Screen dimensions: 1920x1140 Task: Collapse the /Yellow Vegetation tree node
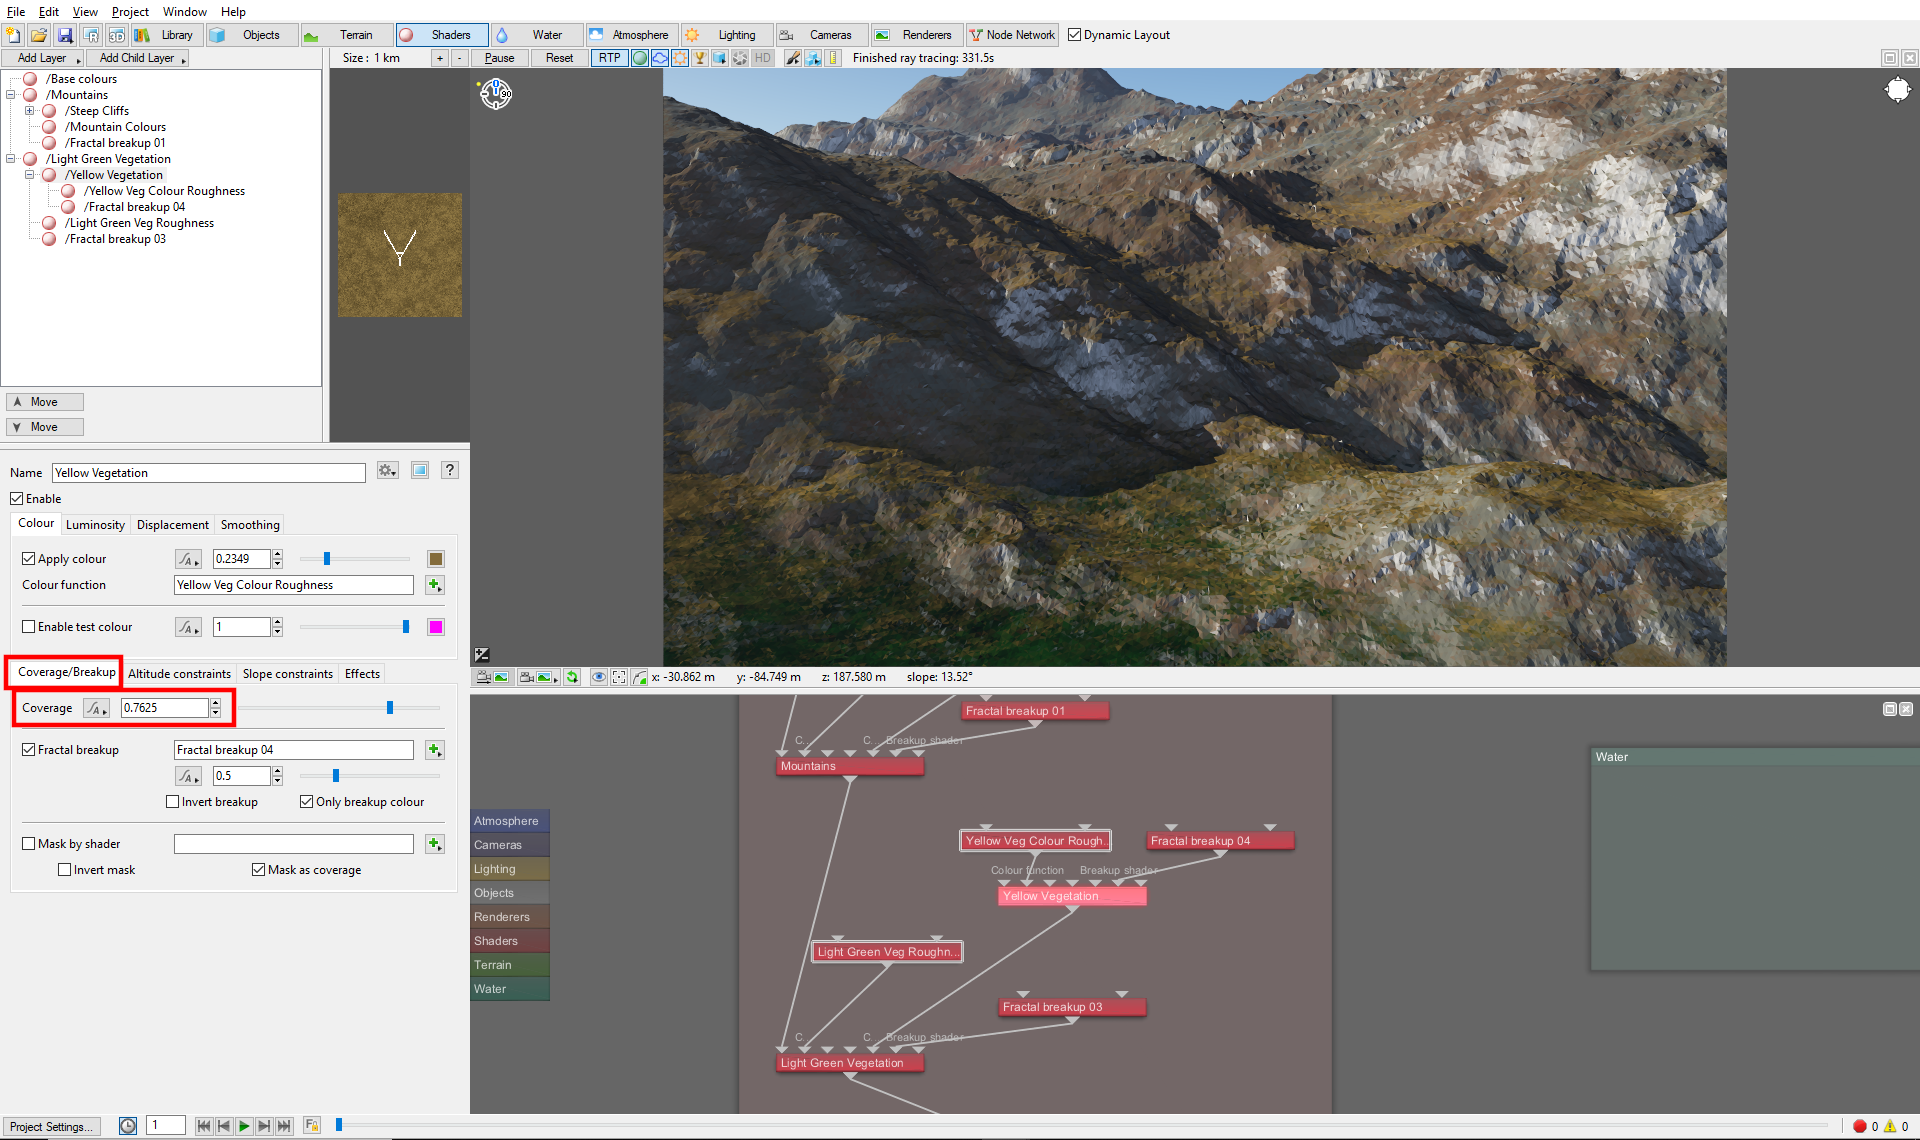(30, 175)
